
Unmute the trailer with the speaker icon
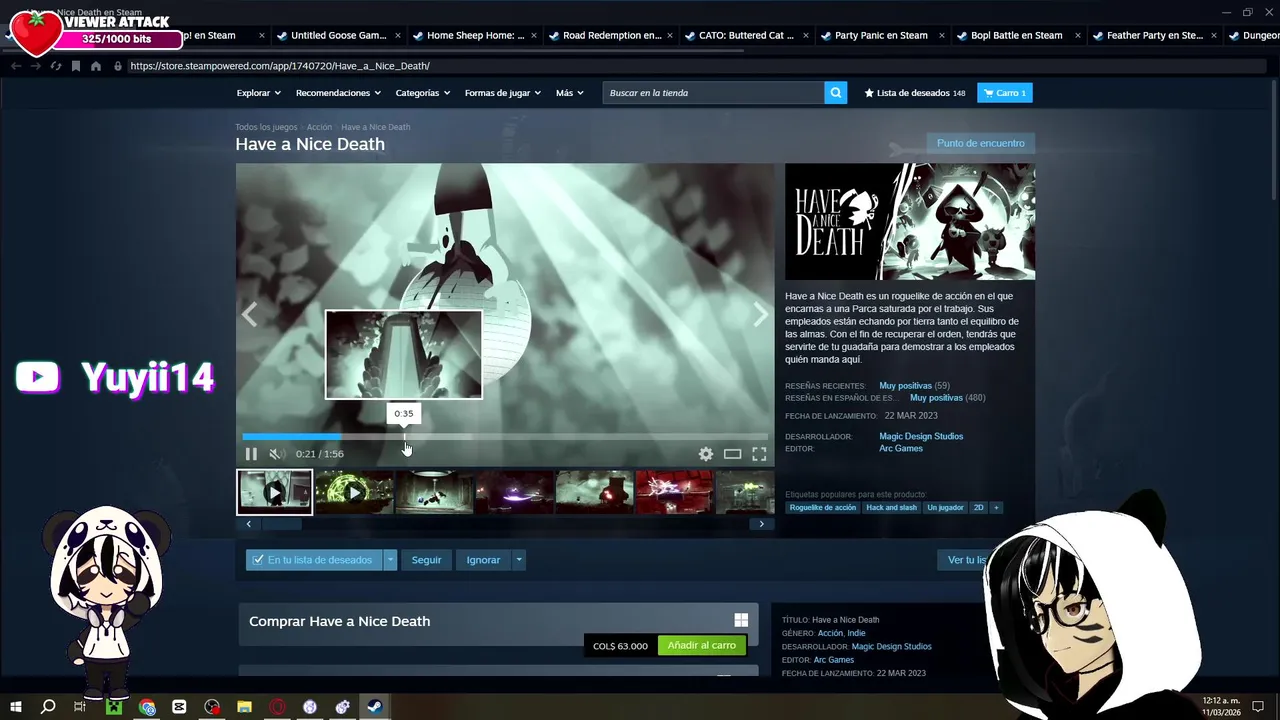click(276, 454)
